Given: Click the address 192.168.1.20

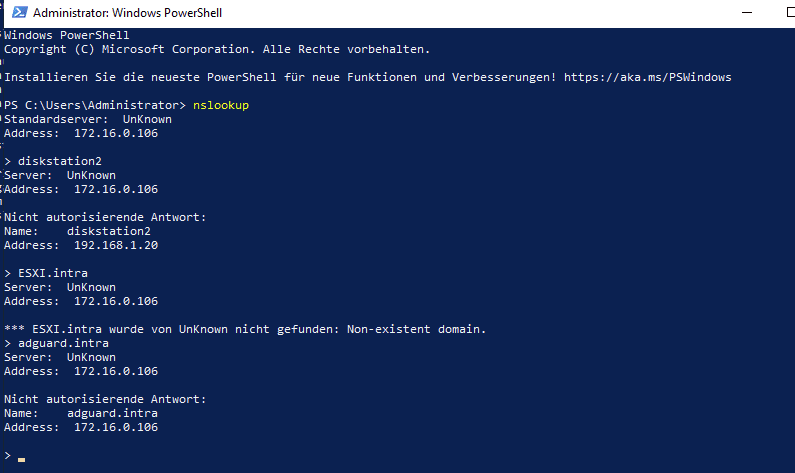Looking at the screenshot, I should (x=116, y=245).
